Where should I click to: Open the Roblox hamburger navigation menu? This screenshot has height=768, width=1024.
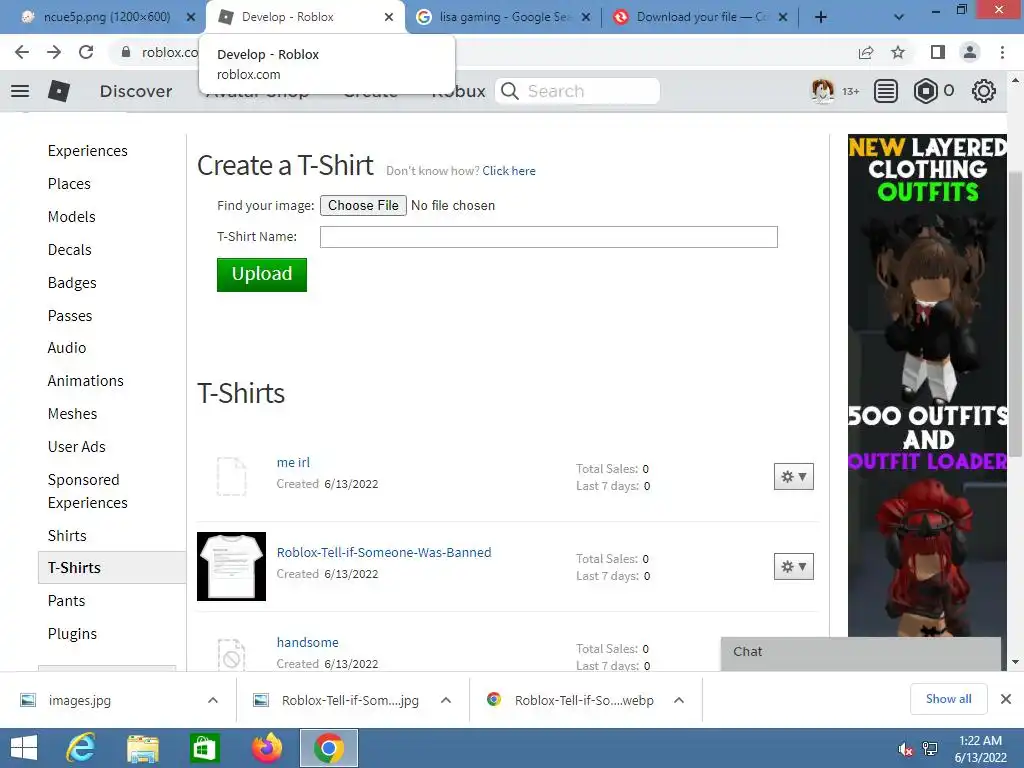(x=20, y=91)
